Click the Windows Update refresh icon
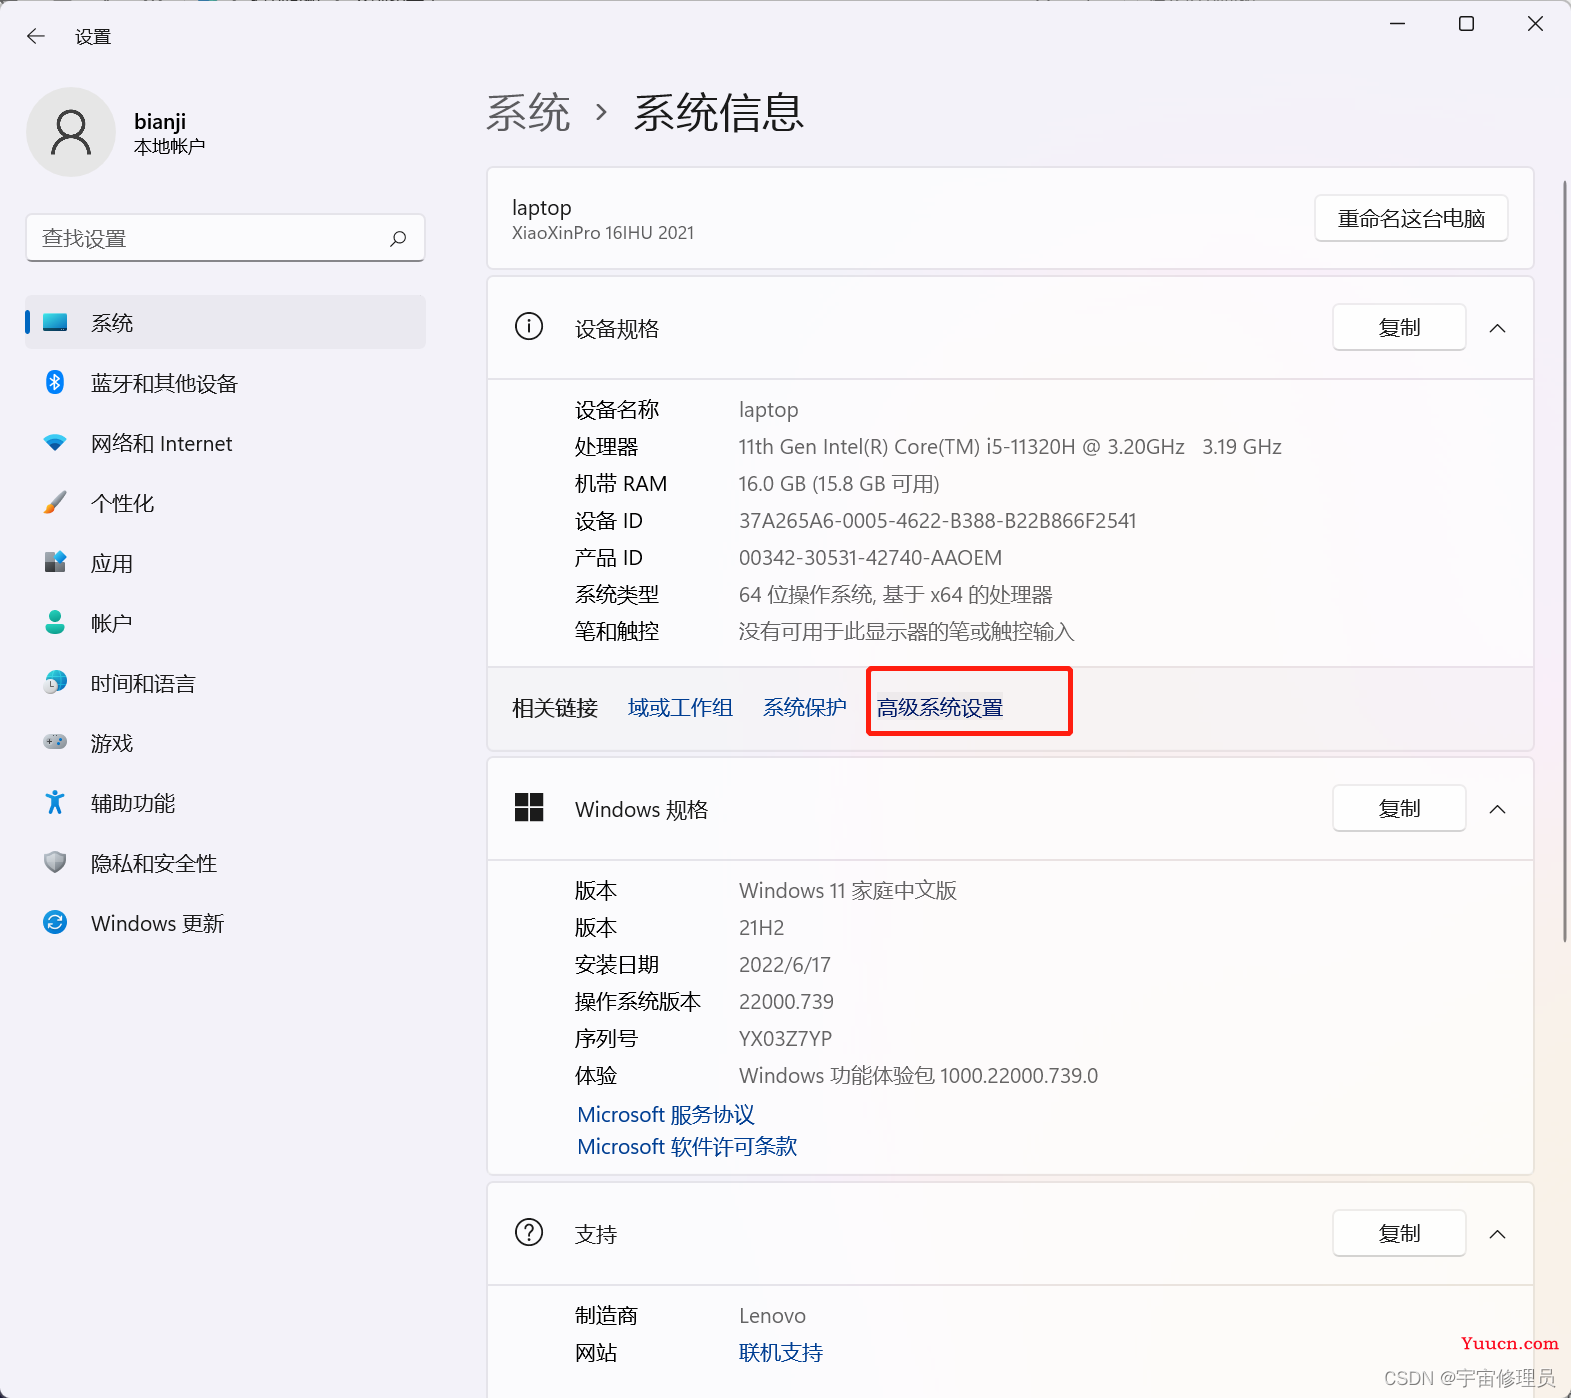Viewport: 1571px width, 1398px height. pyautogui.click(x=55, y=922)
